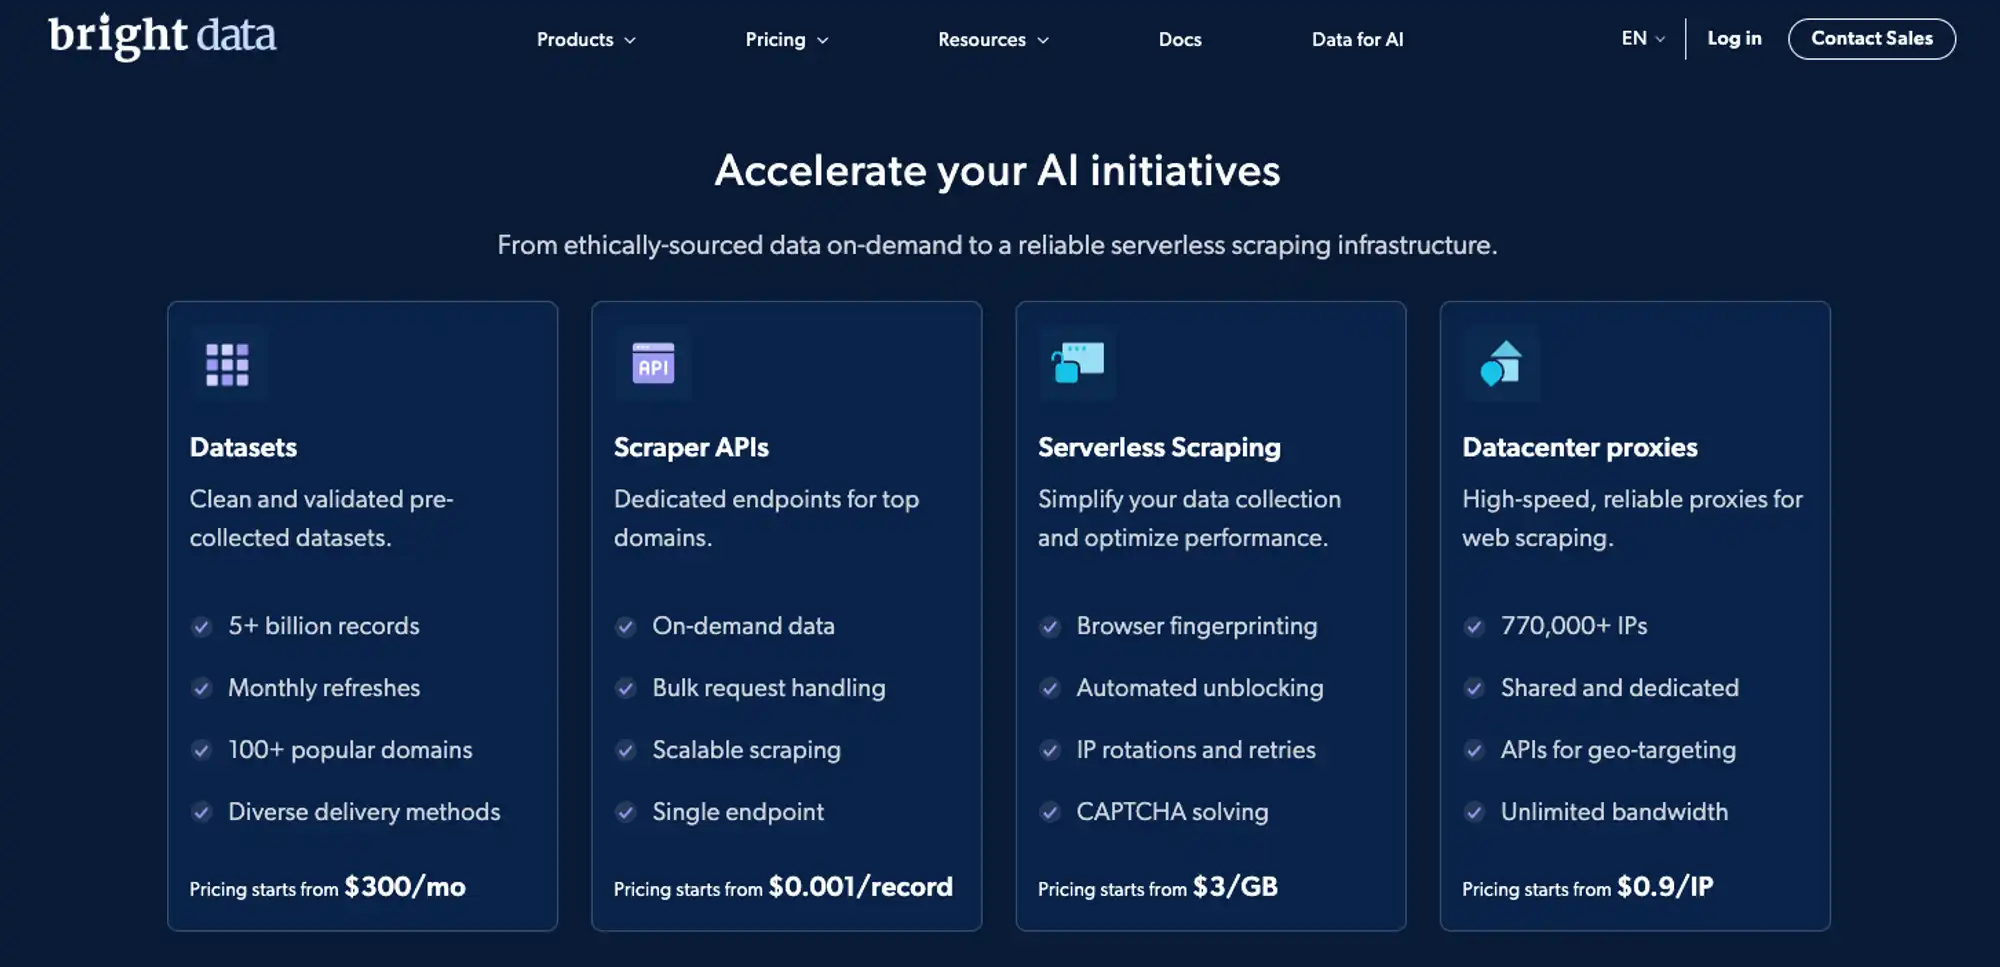Click checkmark next to On-demand data
Viewport: 2000px width, 967px height.
tap(626, 627)
